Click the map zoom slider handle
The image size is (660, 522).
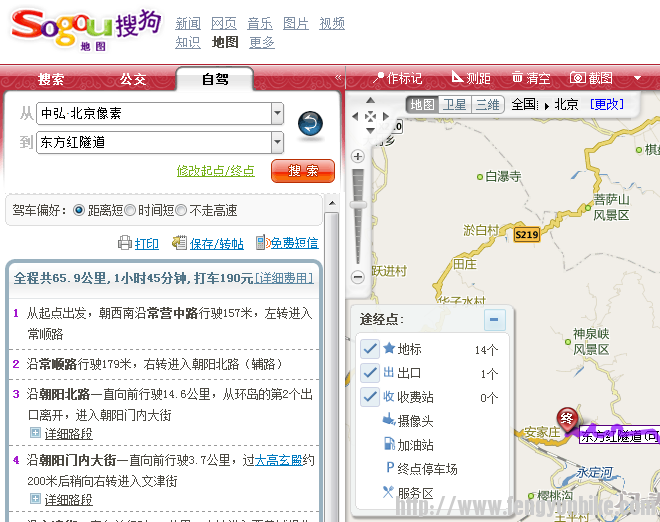pyautogui.click(x=358, y=204)
